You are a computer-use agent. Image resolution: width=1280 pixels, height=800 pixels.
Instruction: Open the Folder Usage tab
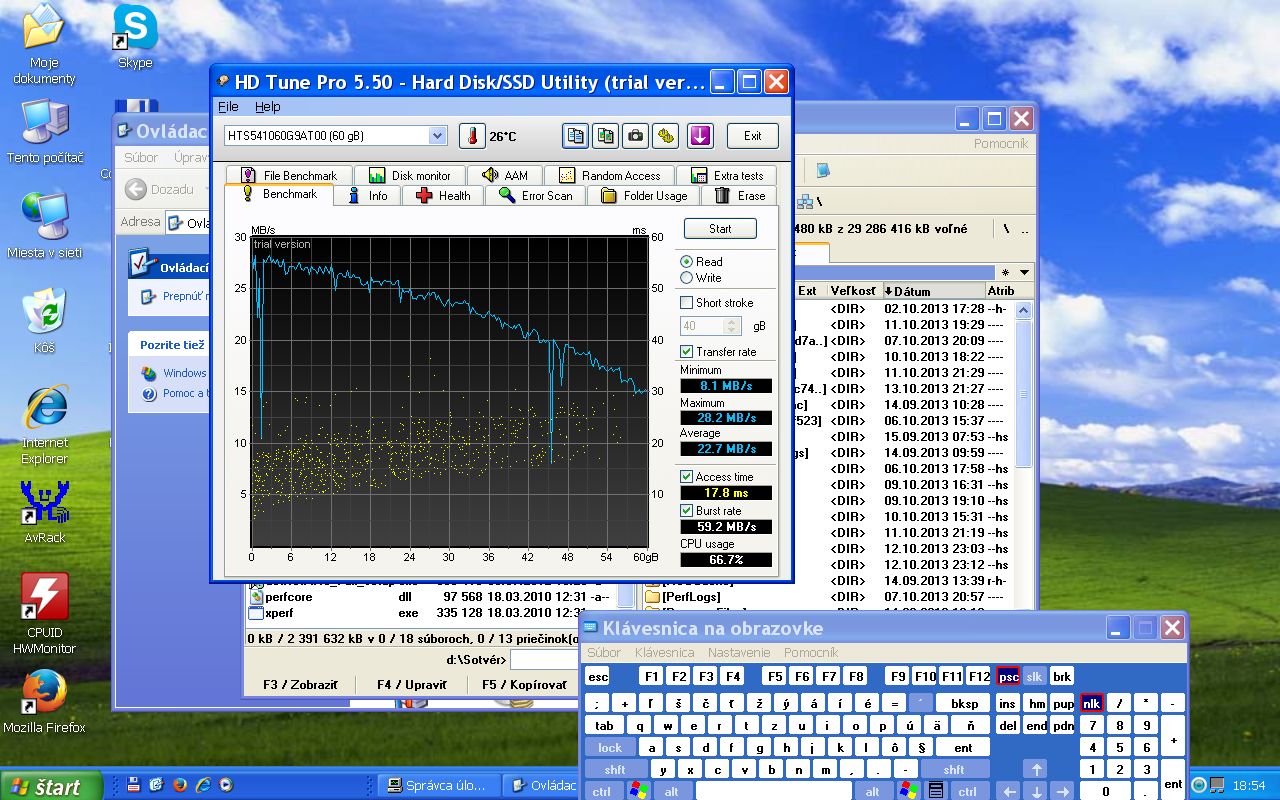(644, 196)
